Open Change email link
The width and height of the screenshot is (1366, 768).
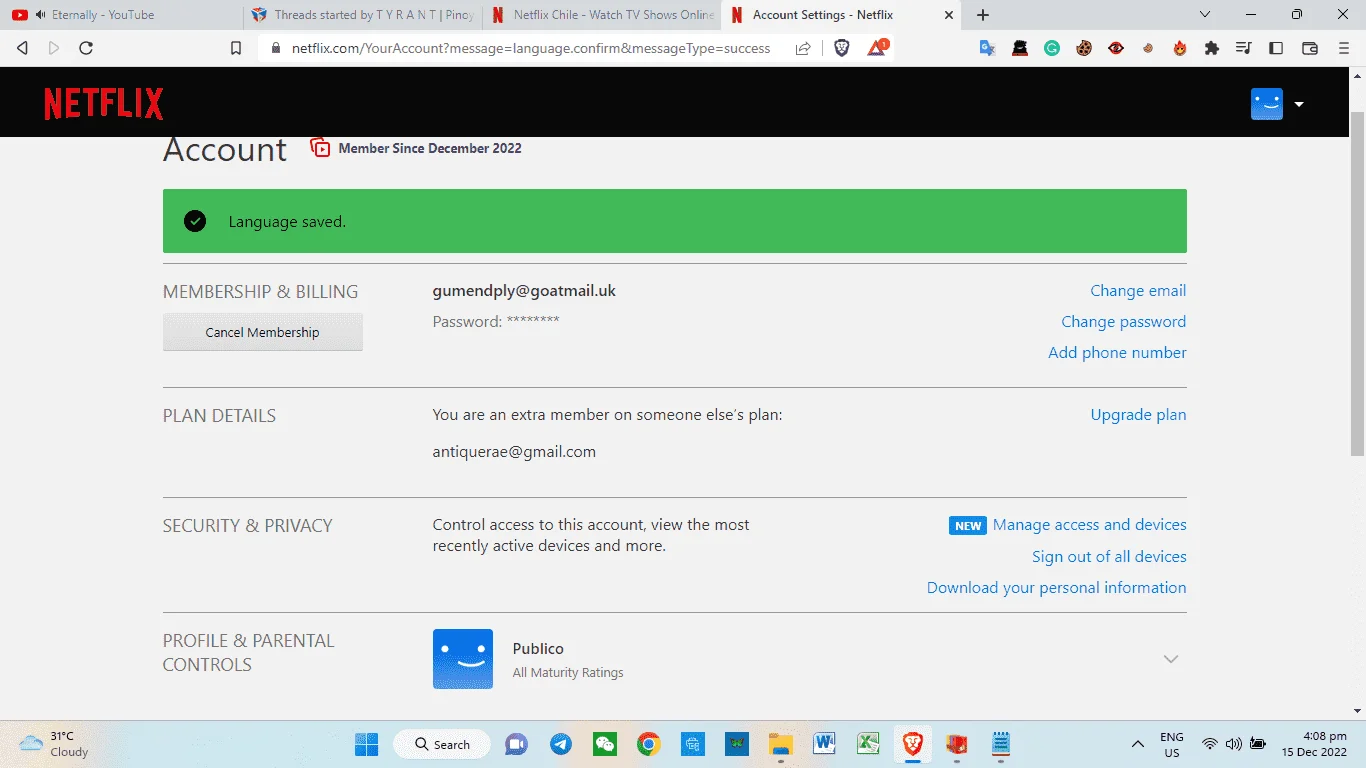point(1138,291)
